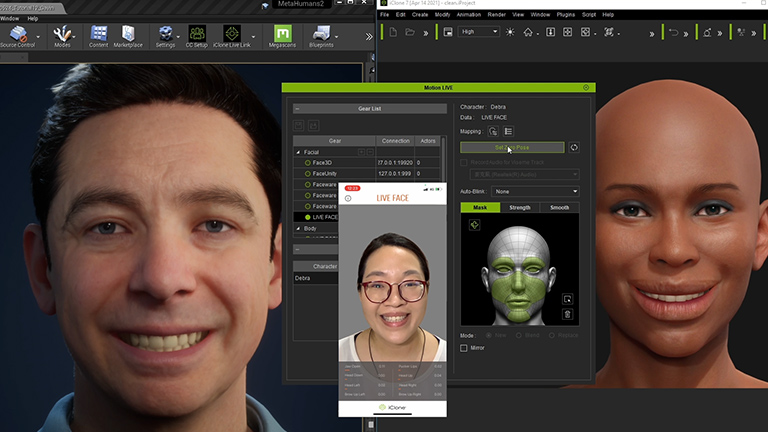Open iClone Live Link dropdown arrow

point(253,37)
